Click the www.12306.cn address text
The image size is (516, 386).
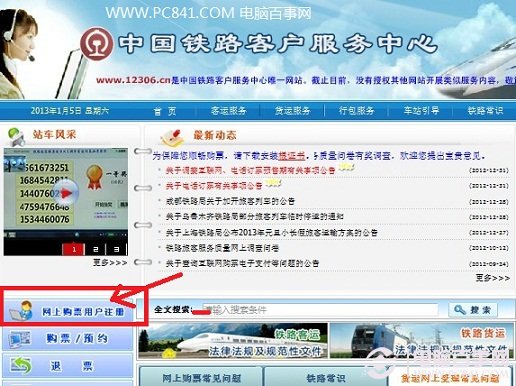coord(133,80)
